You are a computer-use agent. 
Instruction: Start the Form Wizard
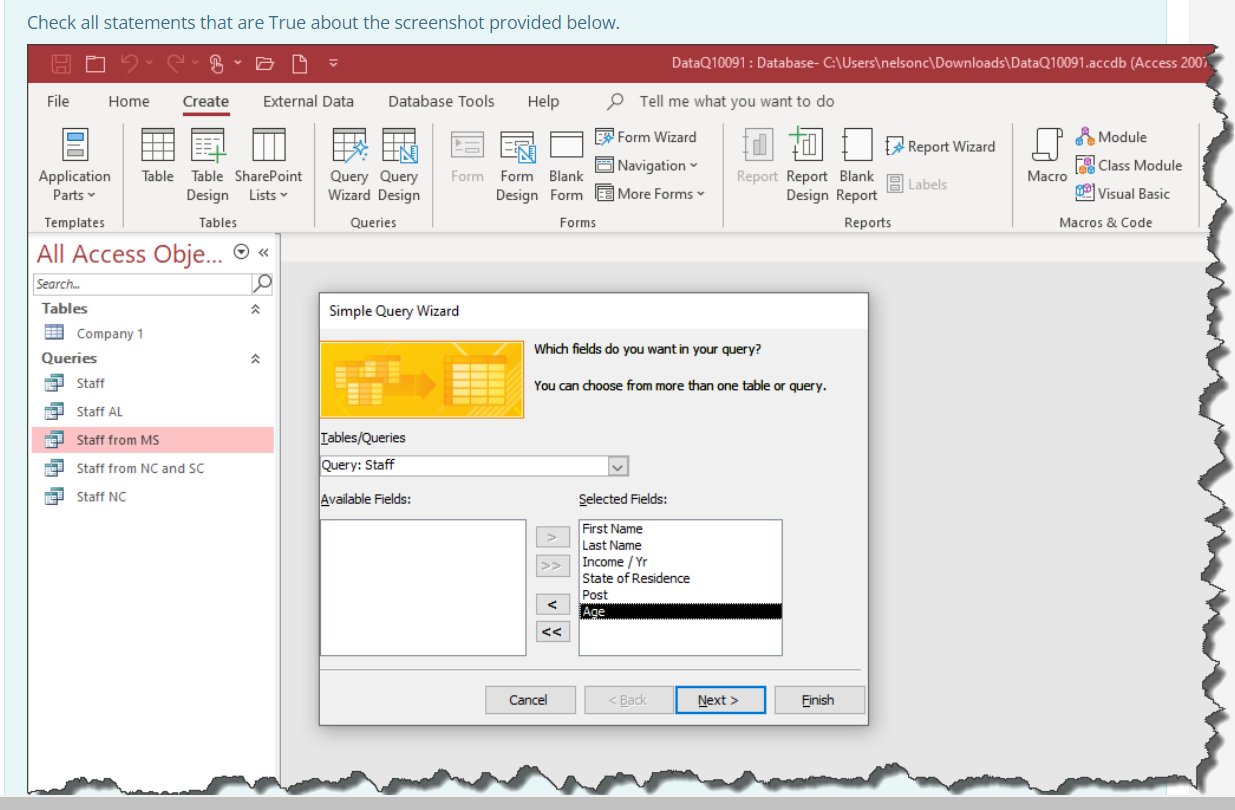[x=647, y=136]
